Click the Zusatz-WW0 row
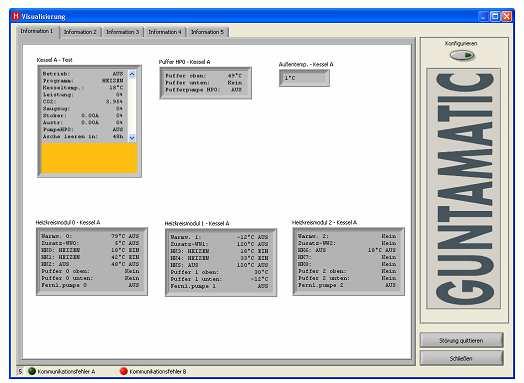 pyautogui.click(x=90, y=243)
